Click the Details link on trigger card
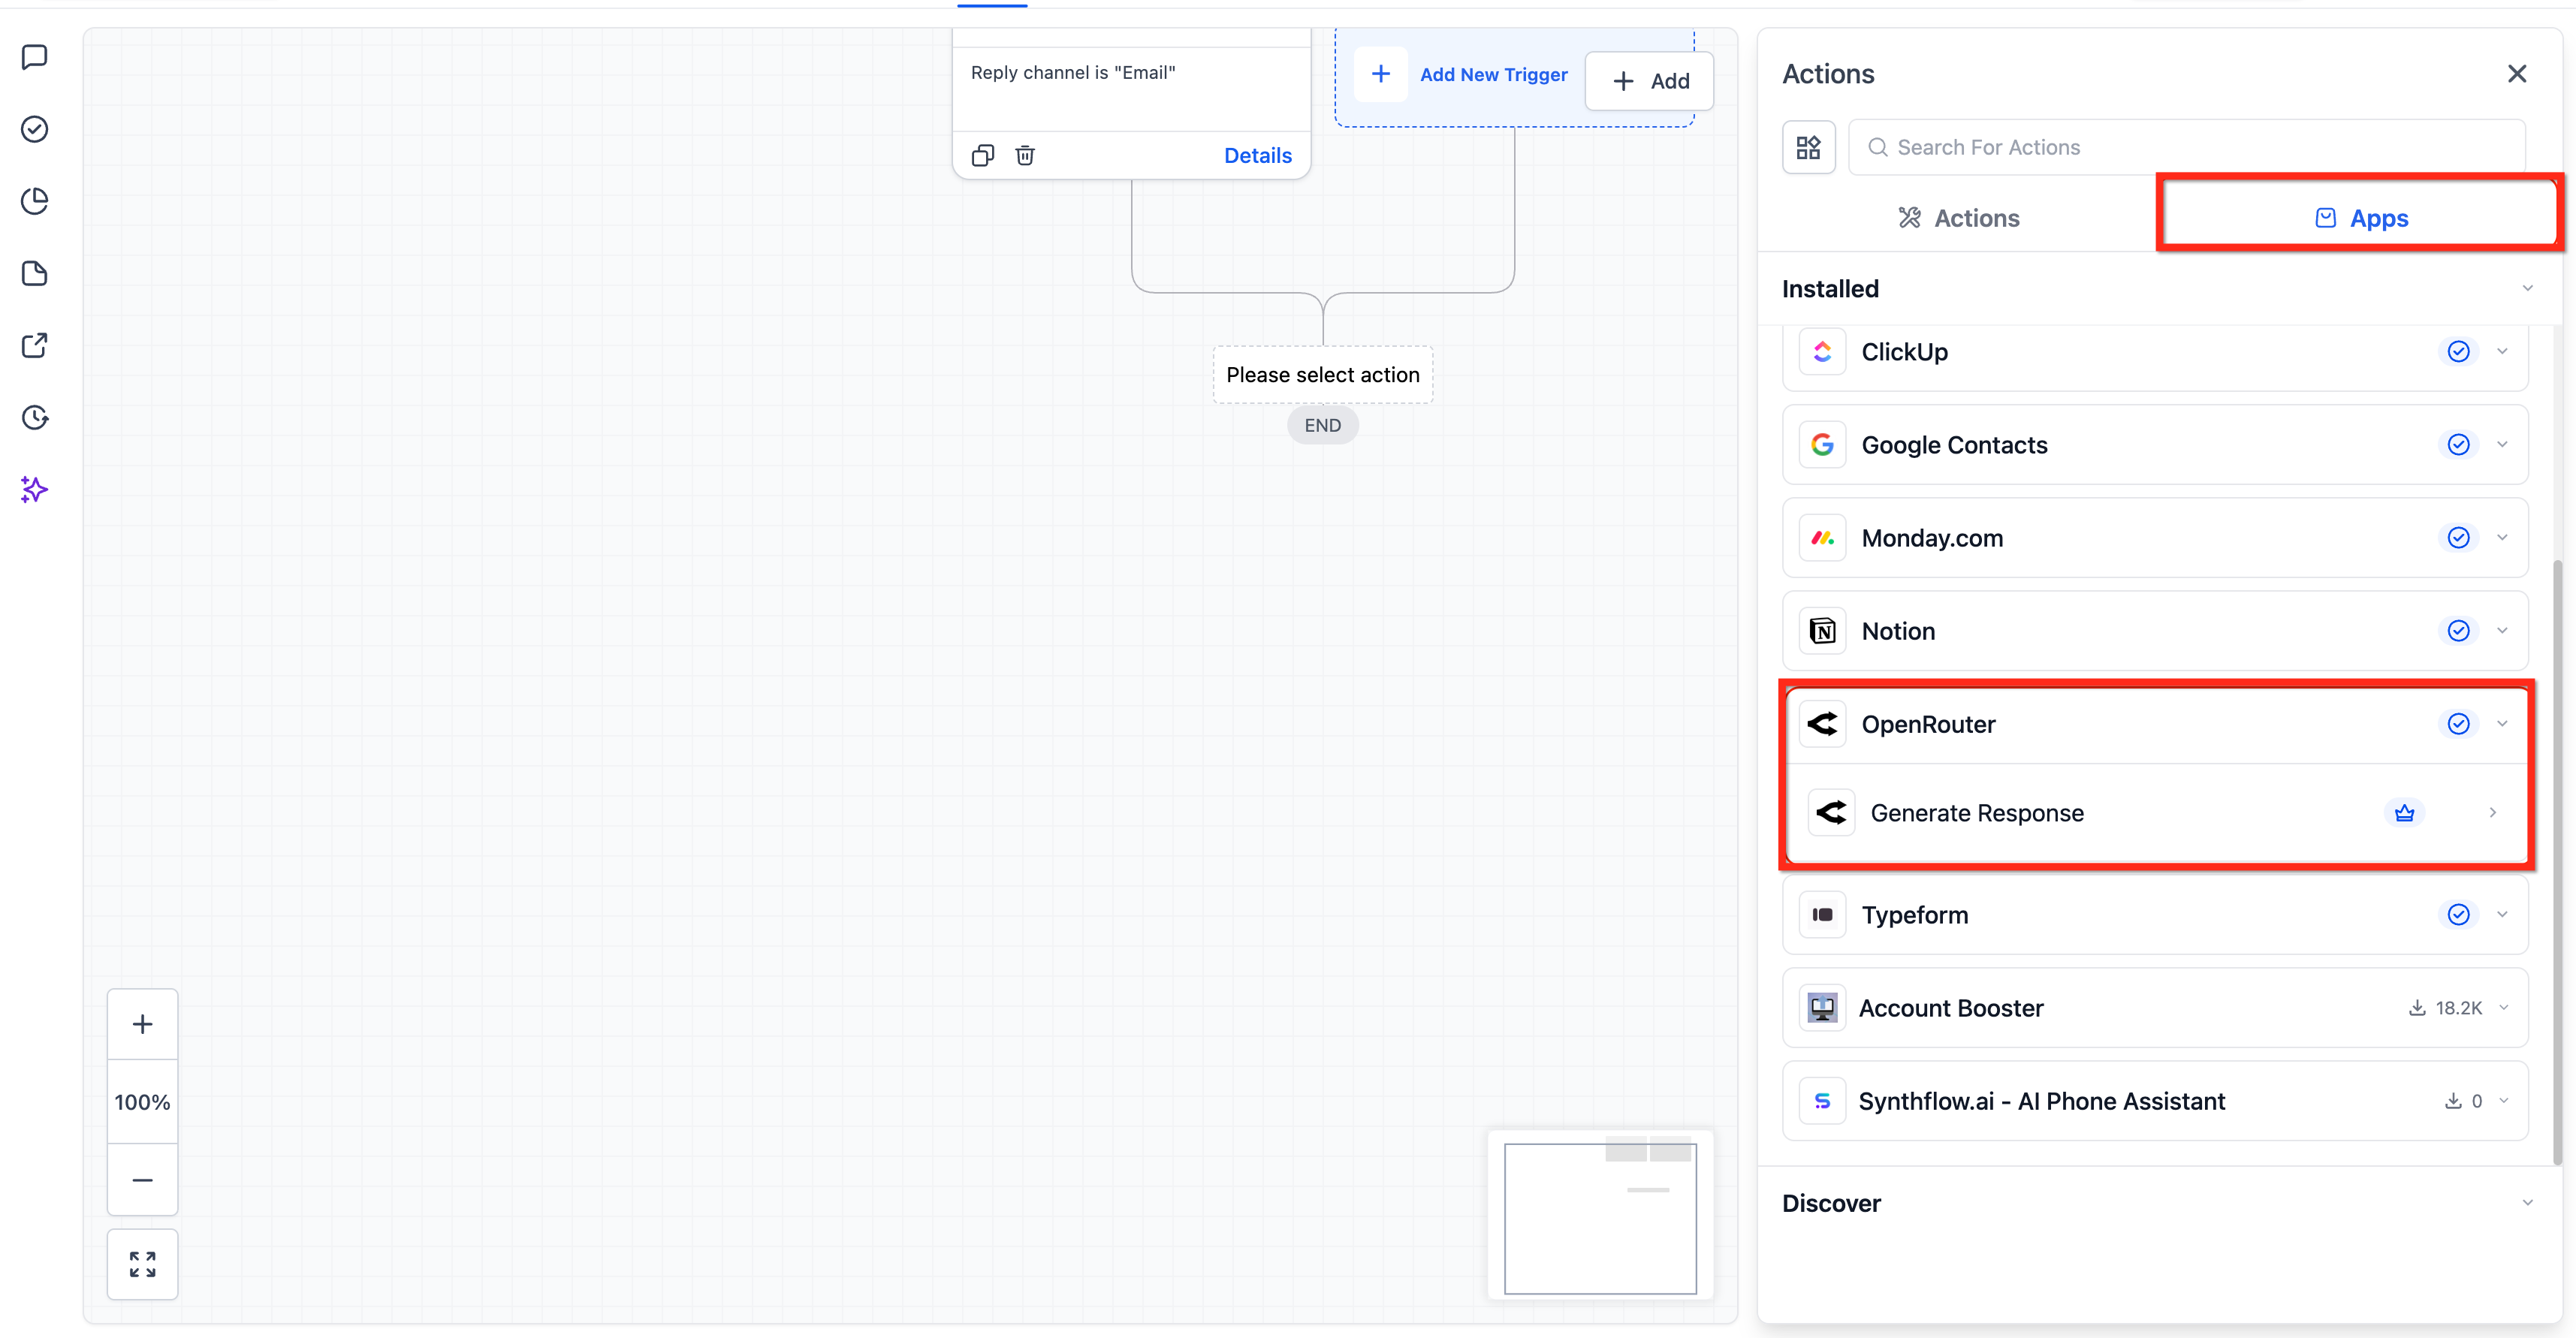This screenshot has height=1338, width=2576. (x=1257, y=155)
